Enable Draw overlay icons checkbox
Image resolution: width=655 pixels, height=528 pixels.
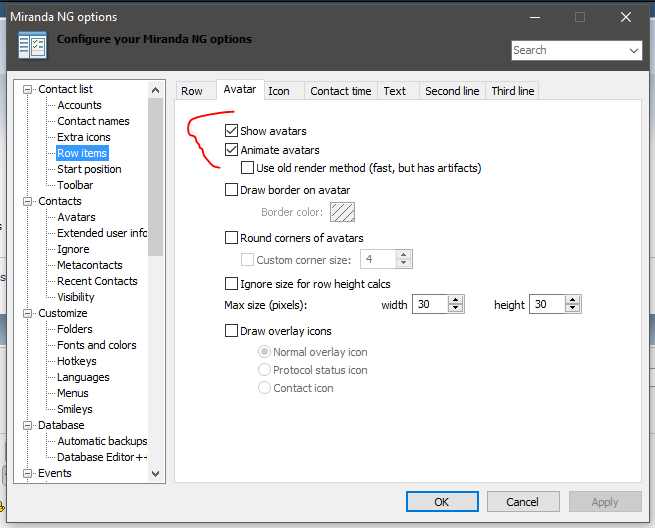tap(231, 331)
